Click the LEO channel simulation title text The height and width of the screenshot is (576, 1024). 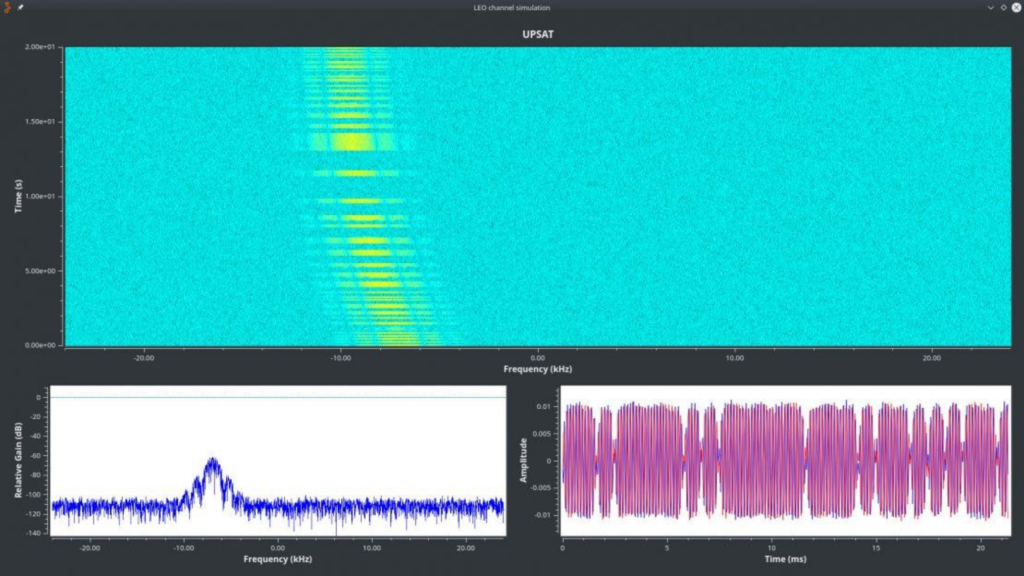click(512, 7)
